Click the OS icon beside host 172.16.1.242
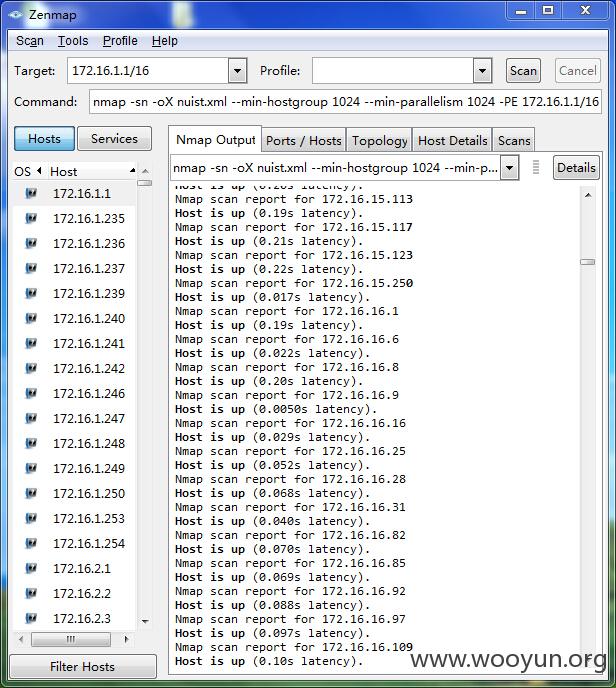The image size is (616, 688). [31, 368]
